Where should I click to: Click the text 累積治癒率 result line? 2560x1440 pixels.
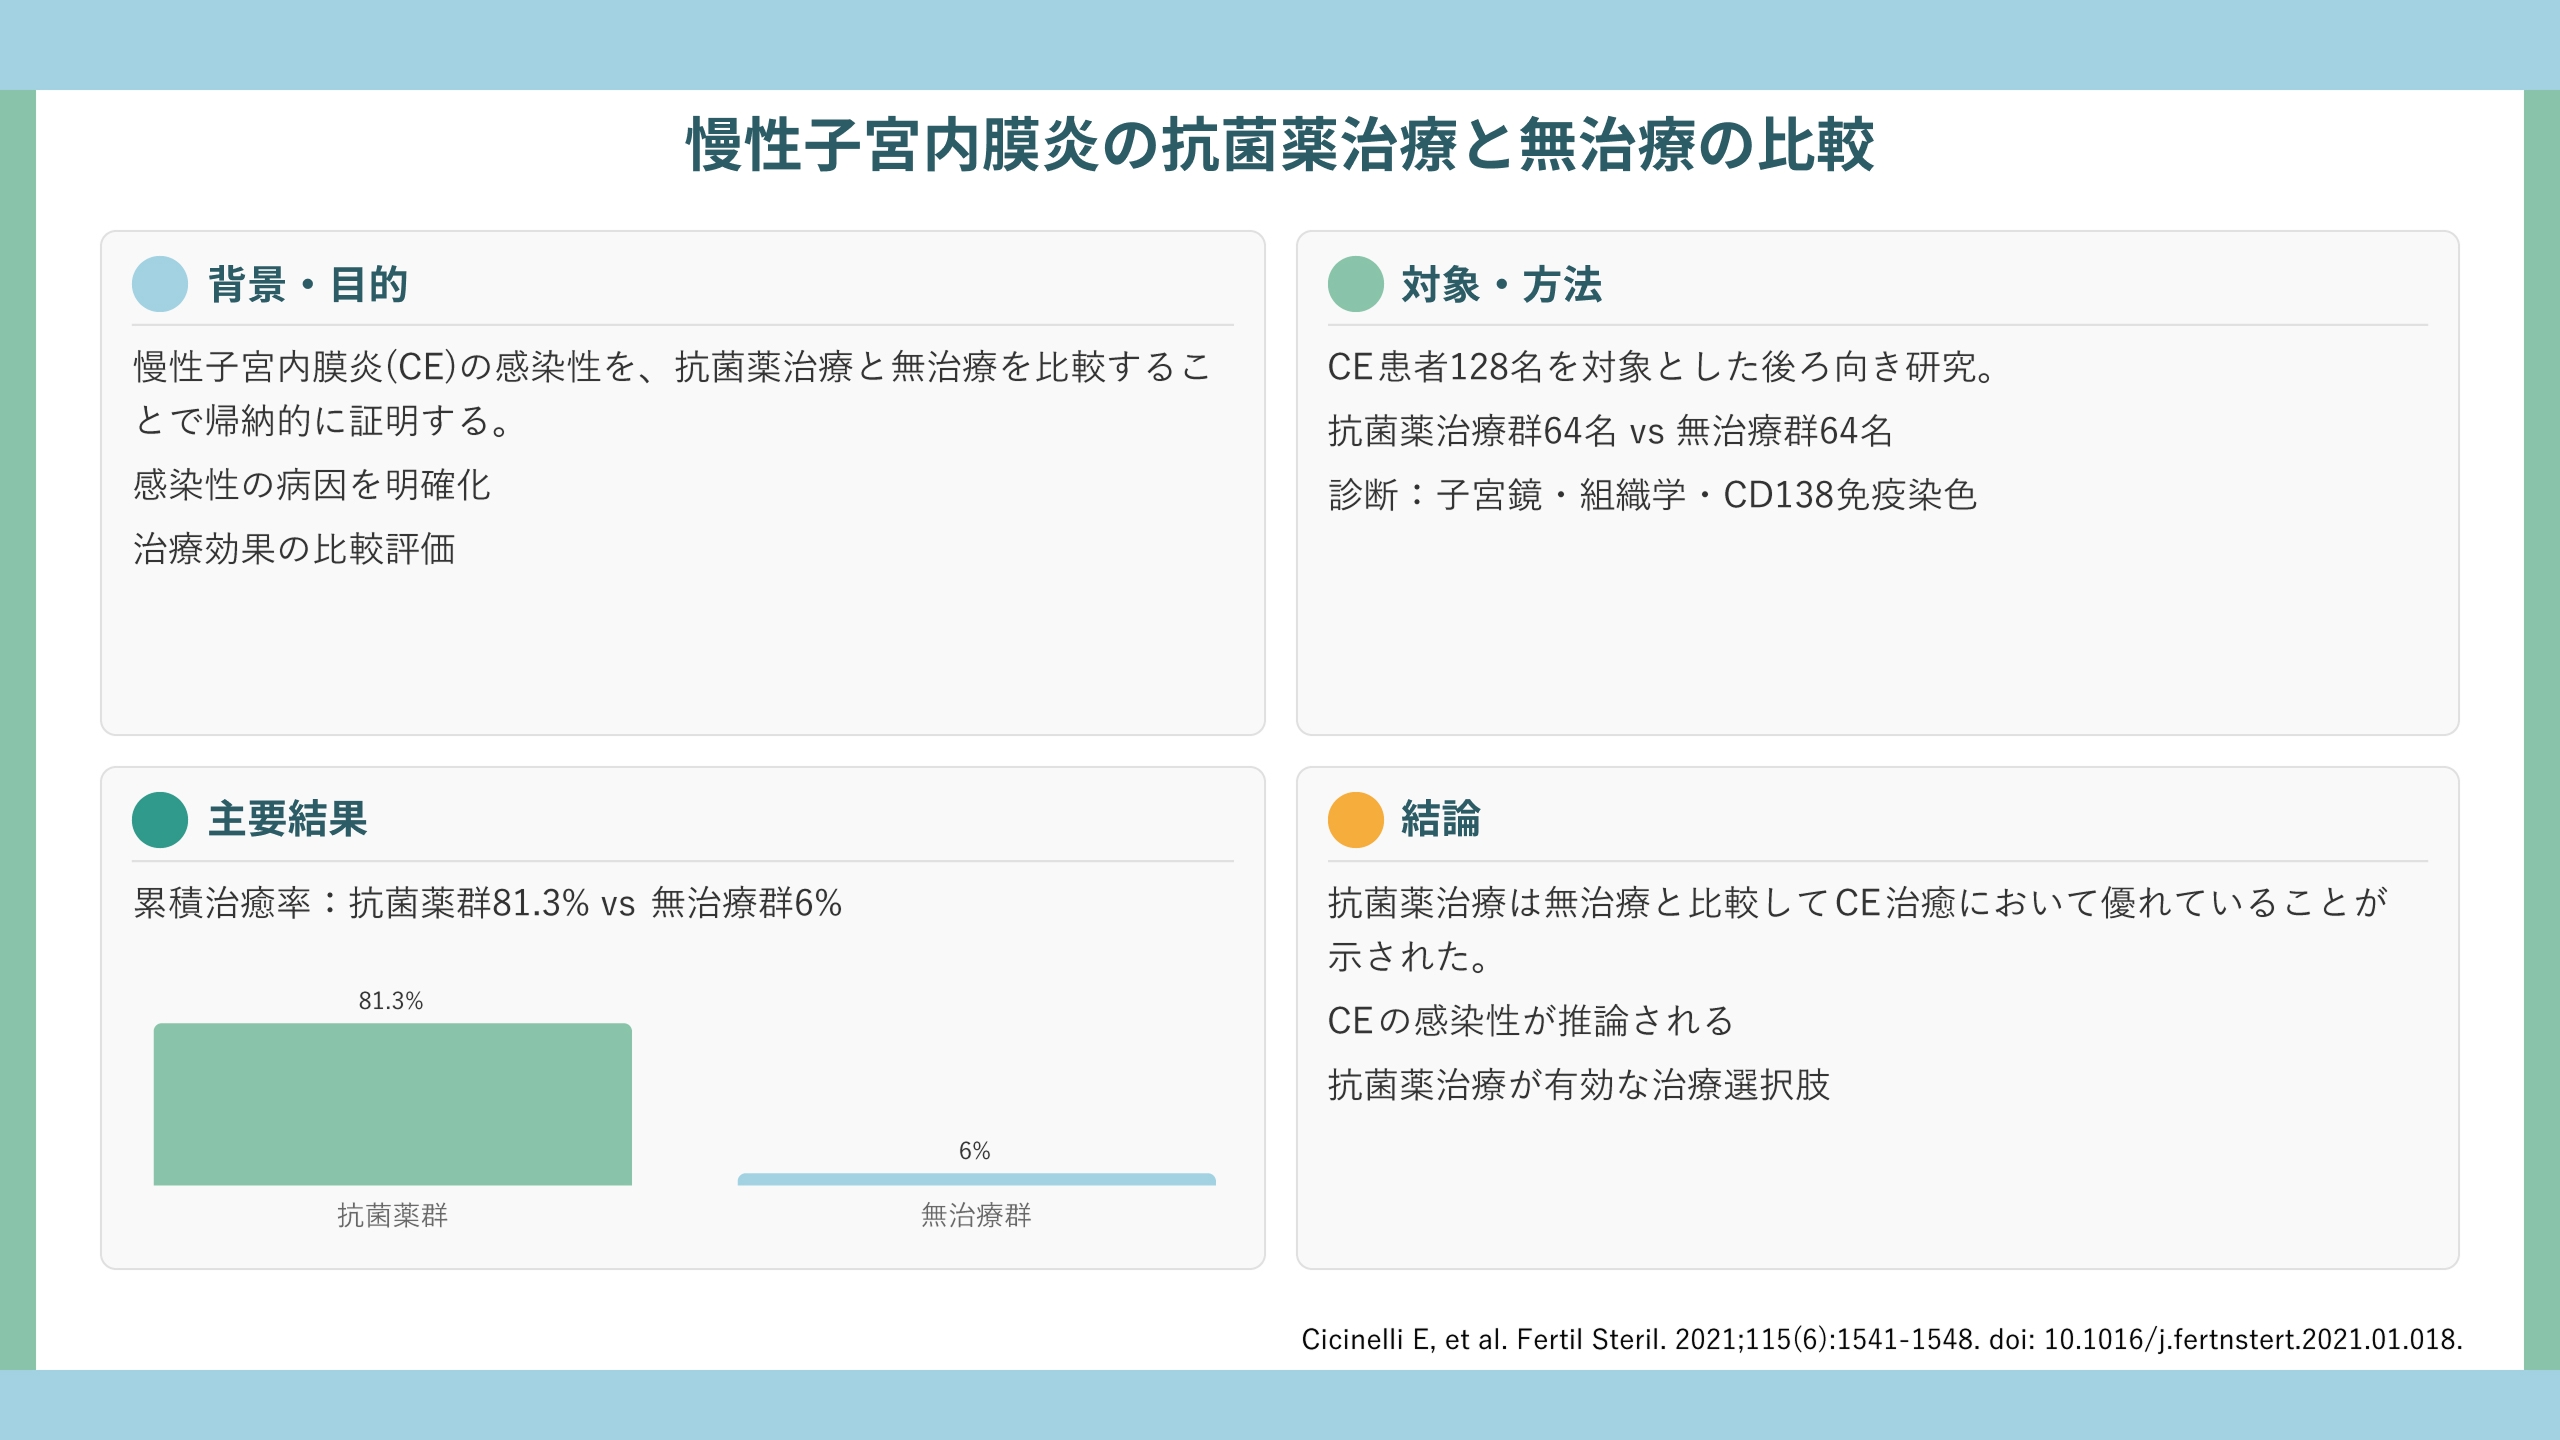point(487,904)
